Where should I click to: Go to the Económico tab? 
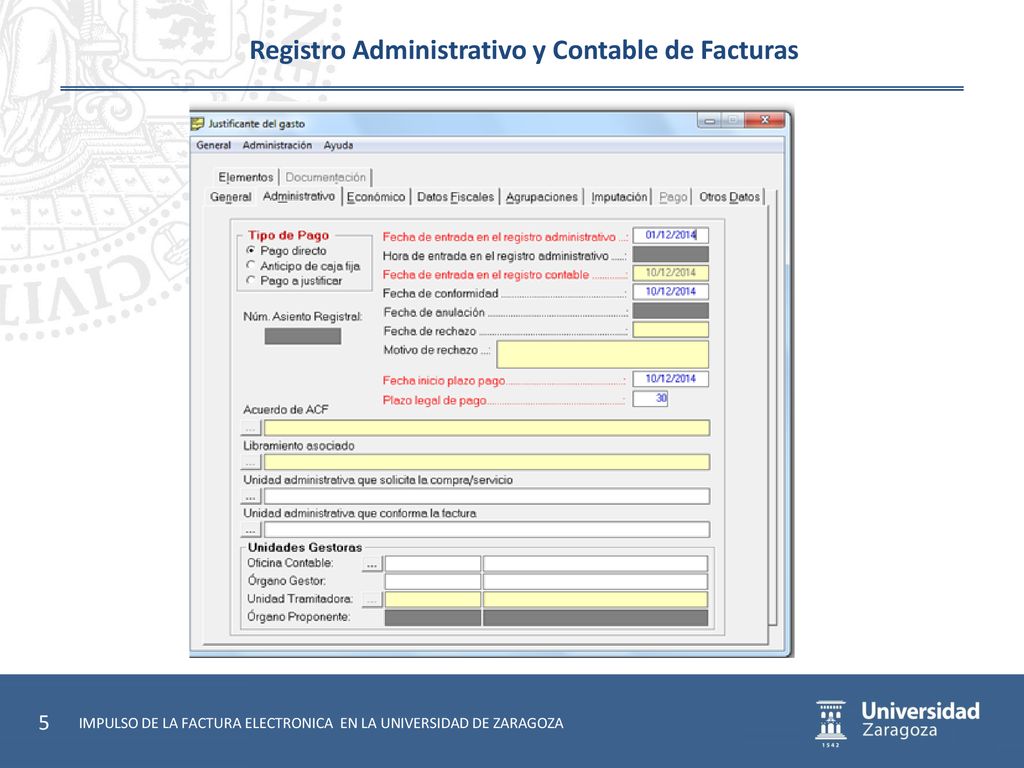[376, 197]
